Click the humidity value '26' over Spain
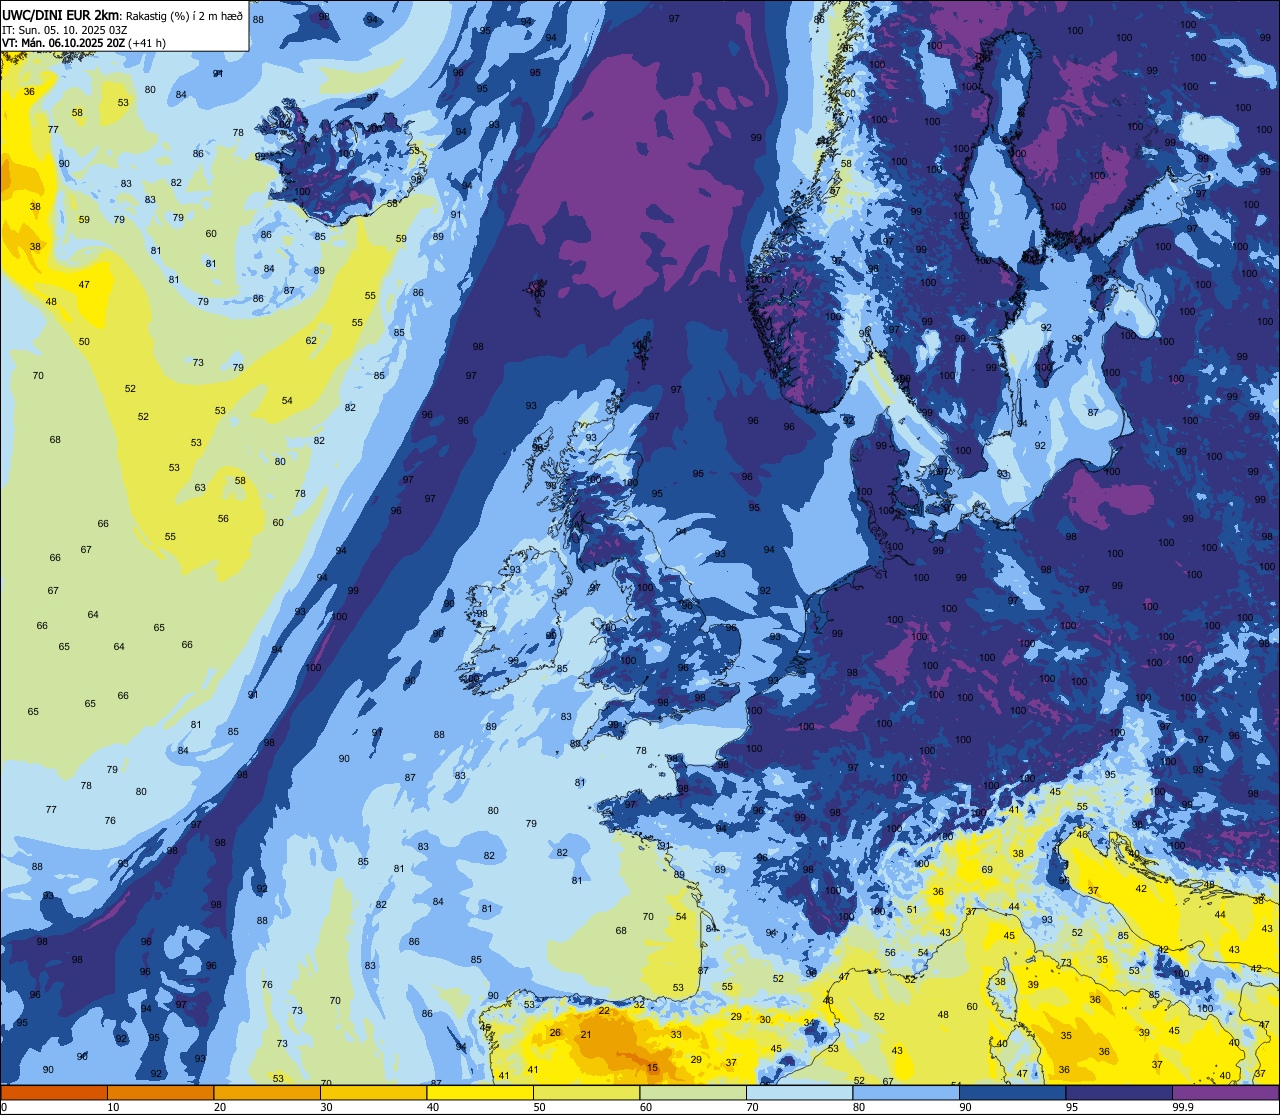1280x1115 pixels. (x=555, y=1033)
